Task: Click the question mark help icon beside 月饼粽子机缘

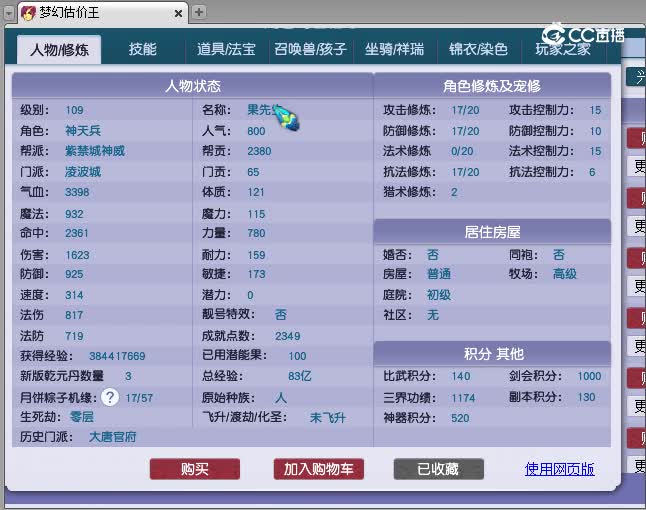Action: point(110,398)
